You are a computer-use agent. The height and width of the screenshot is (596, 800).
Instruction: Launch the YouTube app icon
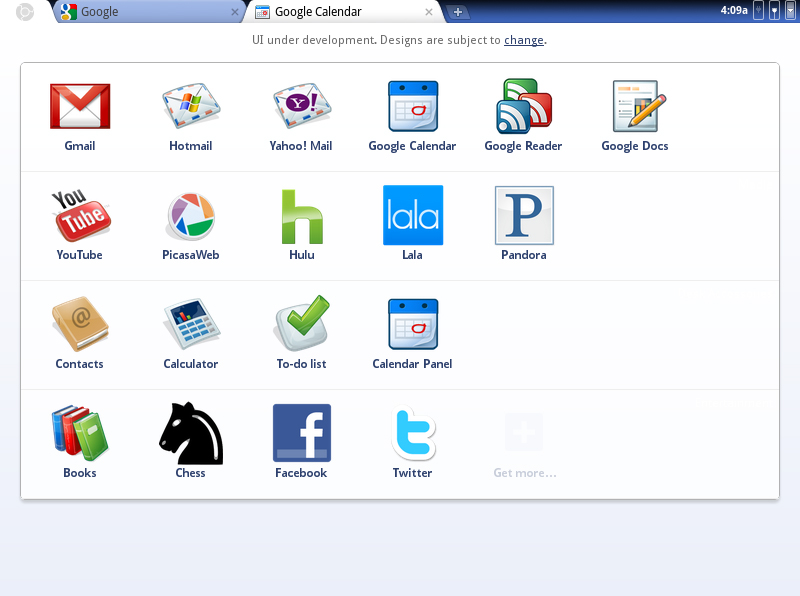(81, 215)
